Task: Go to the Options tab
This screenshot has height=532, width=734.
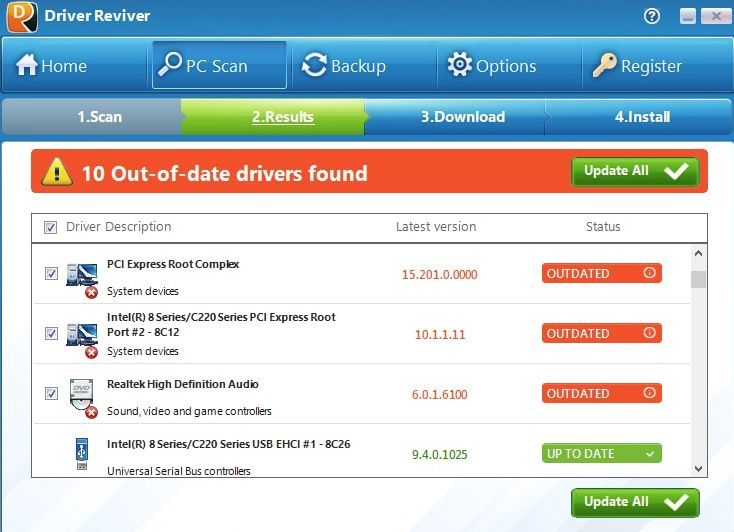Action: [x=509, y=65]
